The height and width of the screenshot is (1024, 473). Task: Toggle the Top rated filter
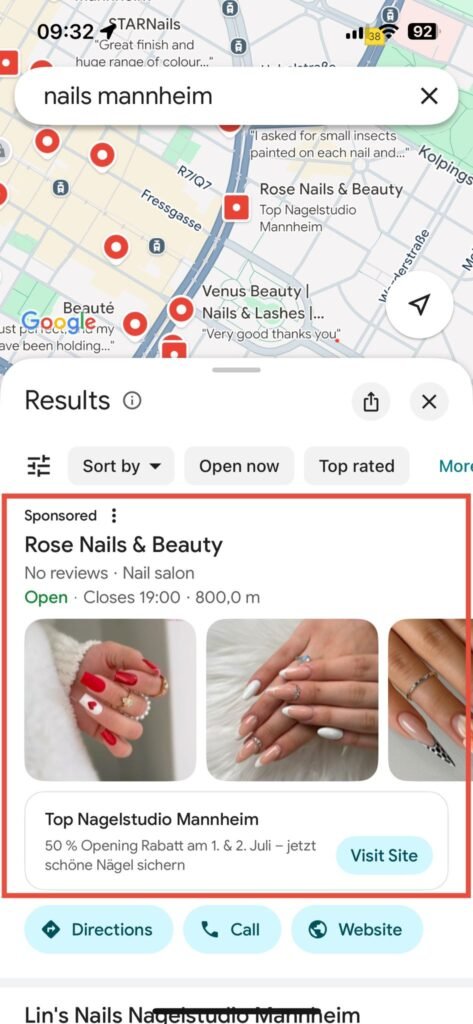[357, 466]
